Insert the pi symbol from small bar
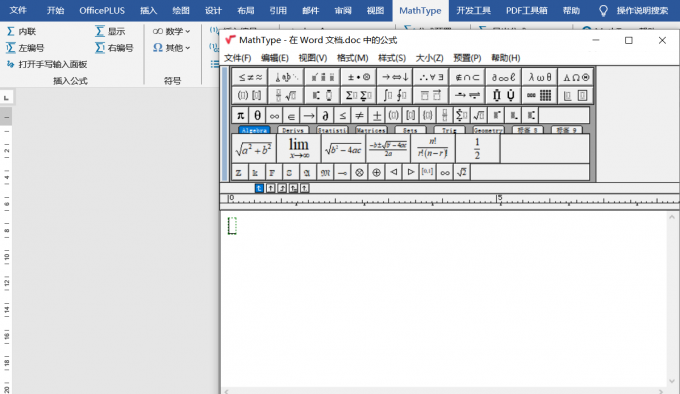 point(240,115)
